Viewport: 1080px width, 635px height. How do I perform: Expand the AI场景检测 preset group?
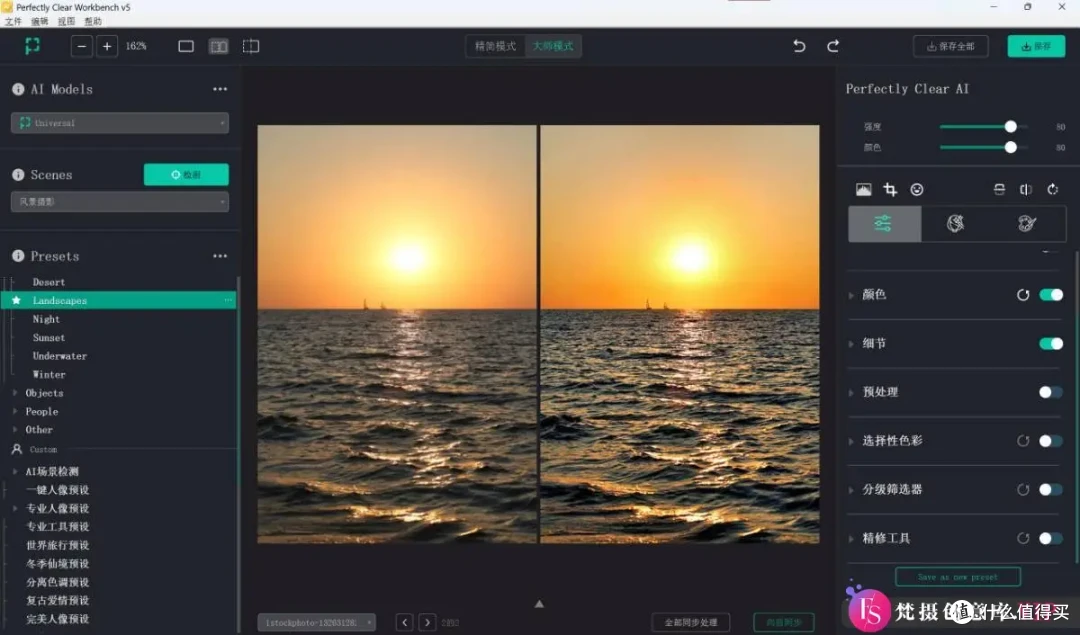click(15, 472)
